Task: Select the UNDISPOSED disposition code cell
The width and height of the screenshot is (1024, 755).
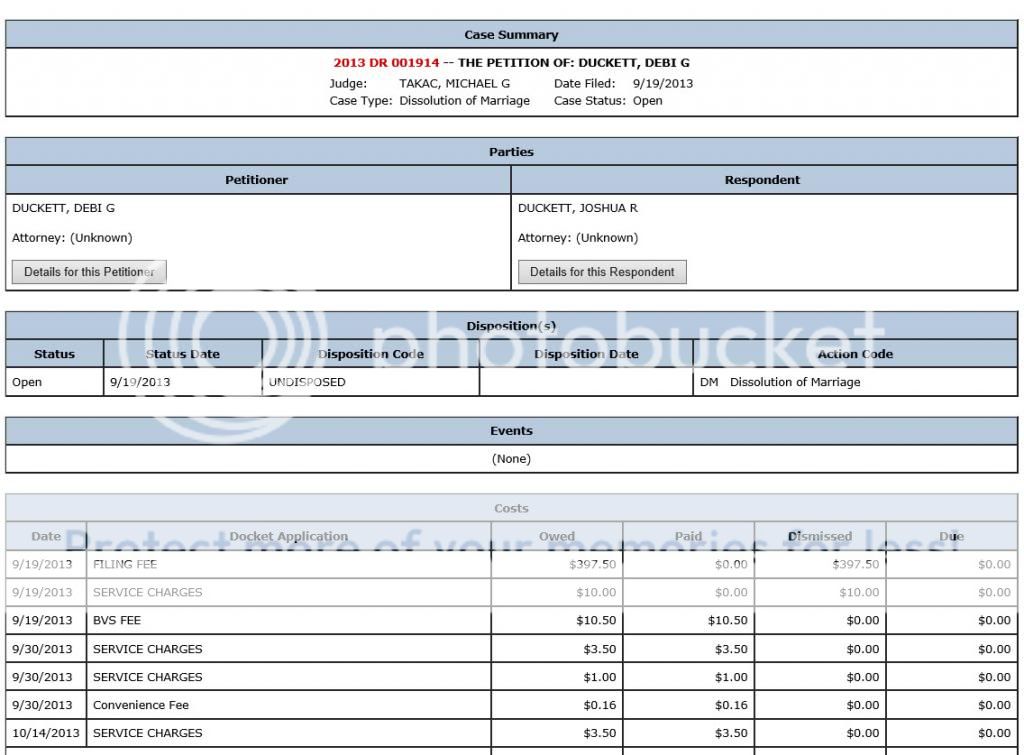Action: coord(307,382)
